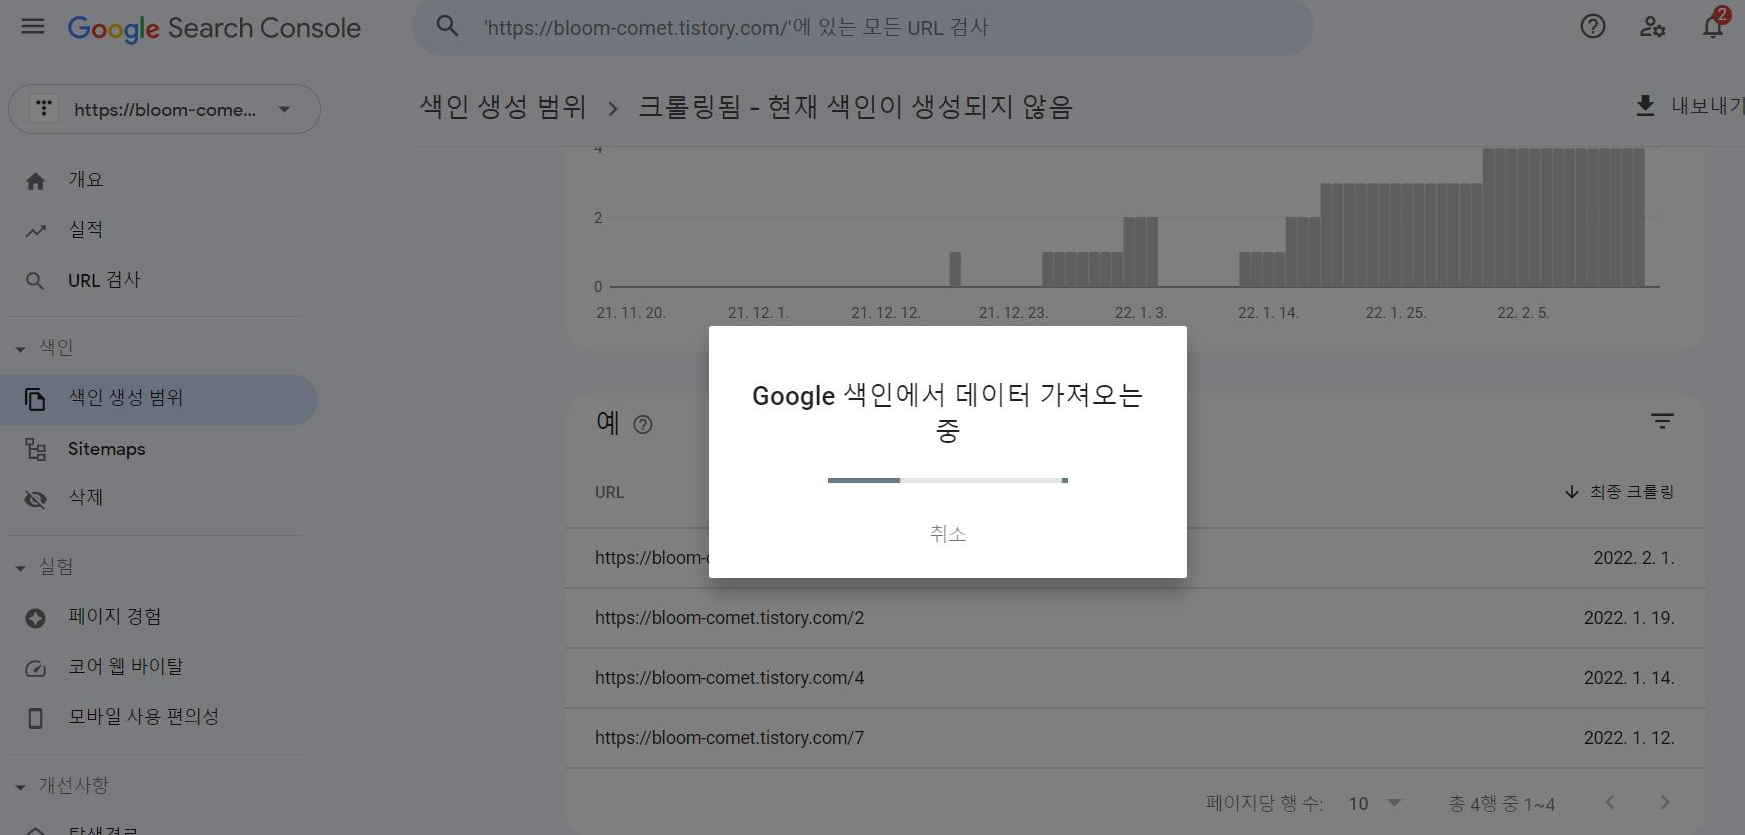Click the date 2022. 1. 14. cell
Viewport: 1745px width, 835px height.
1629,678
